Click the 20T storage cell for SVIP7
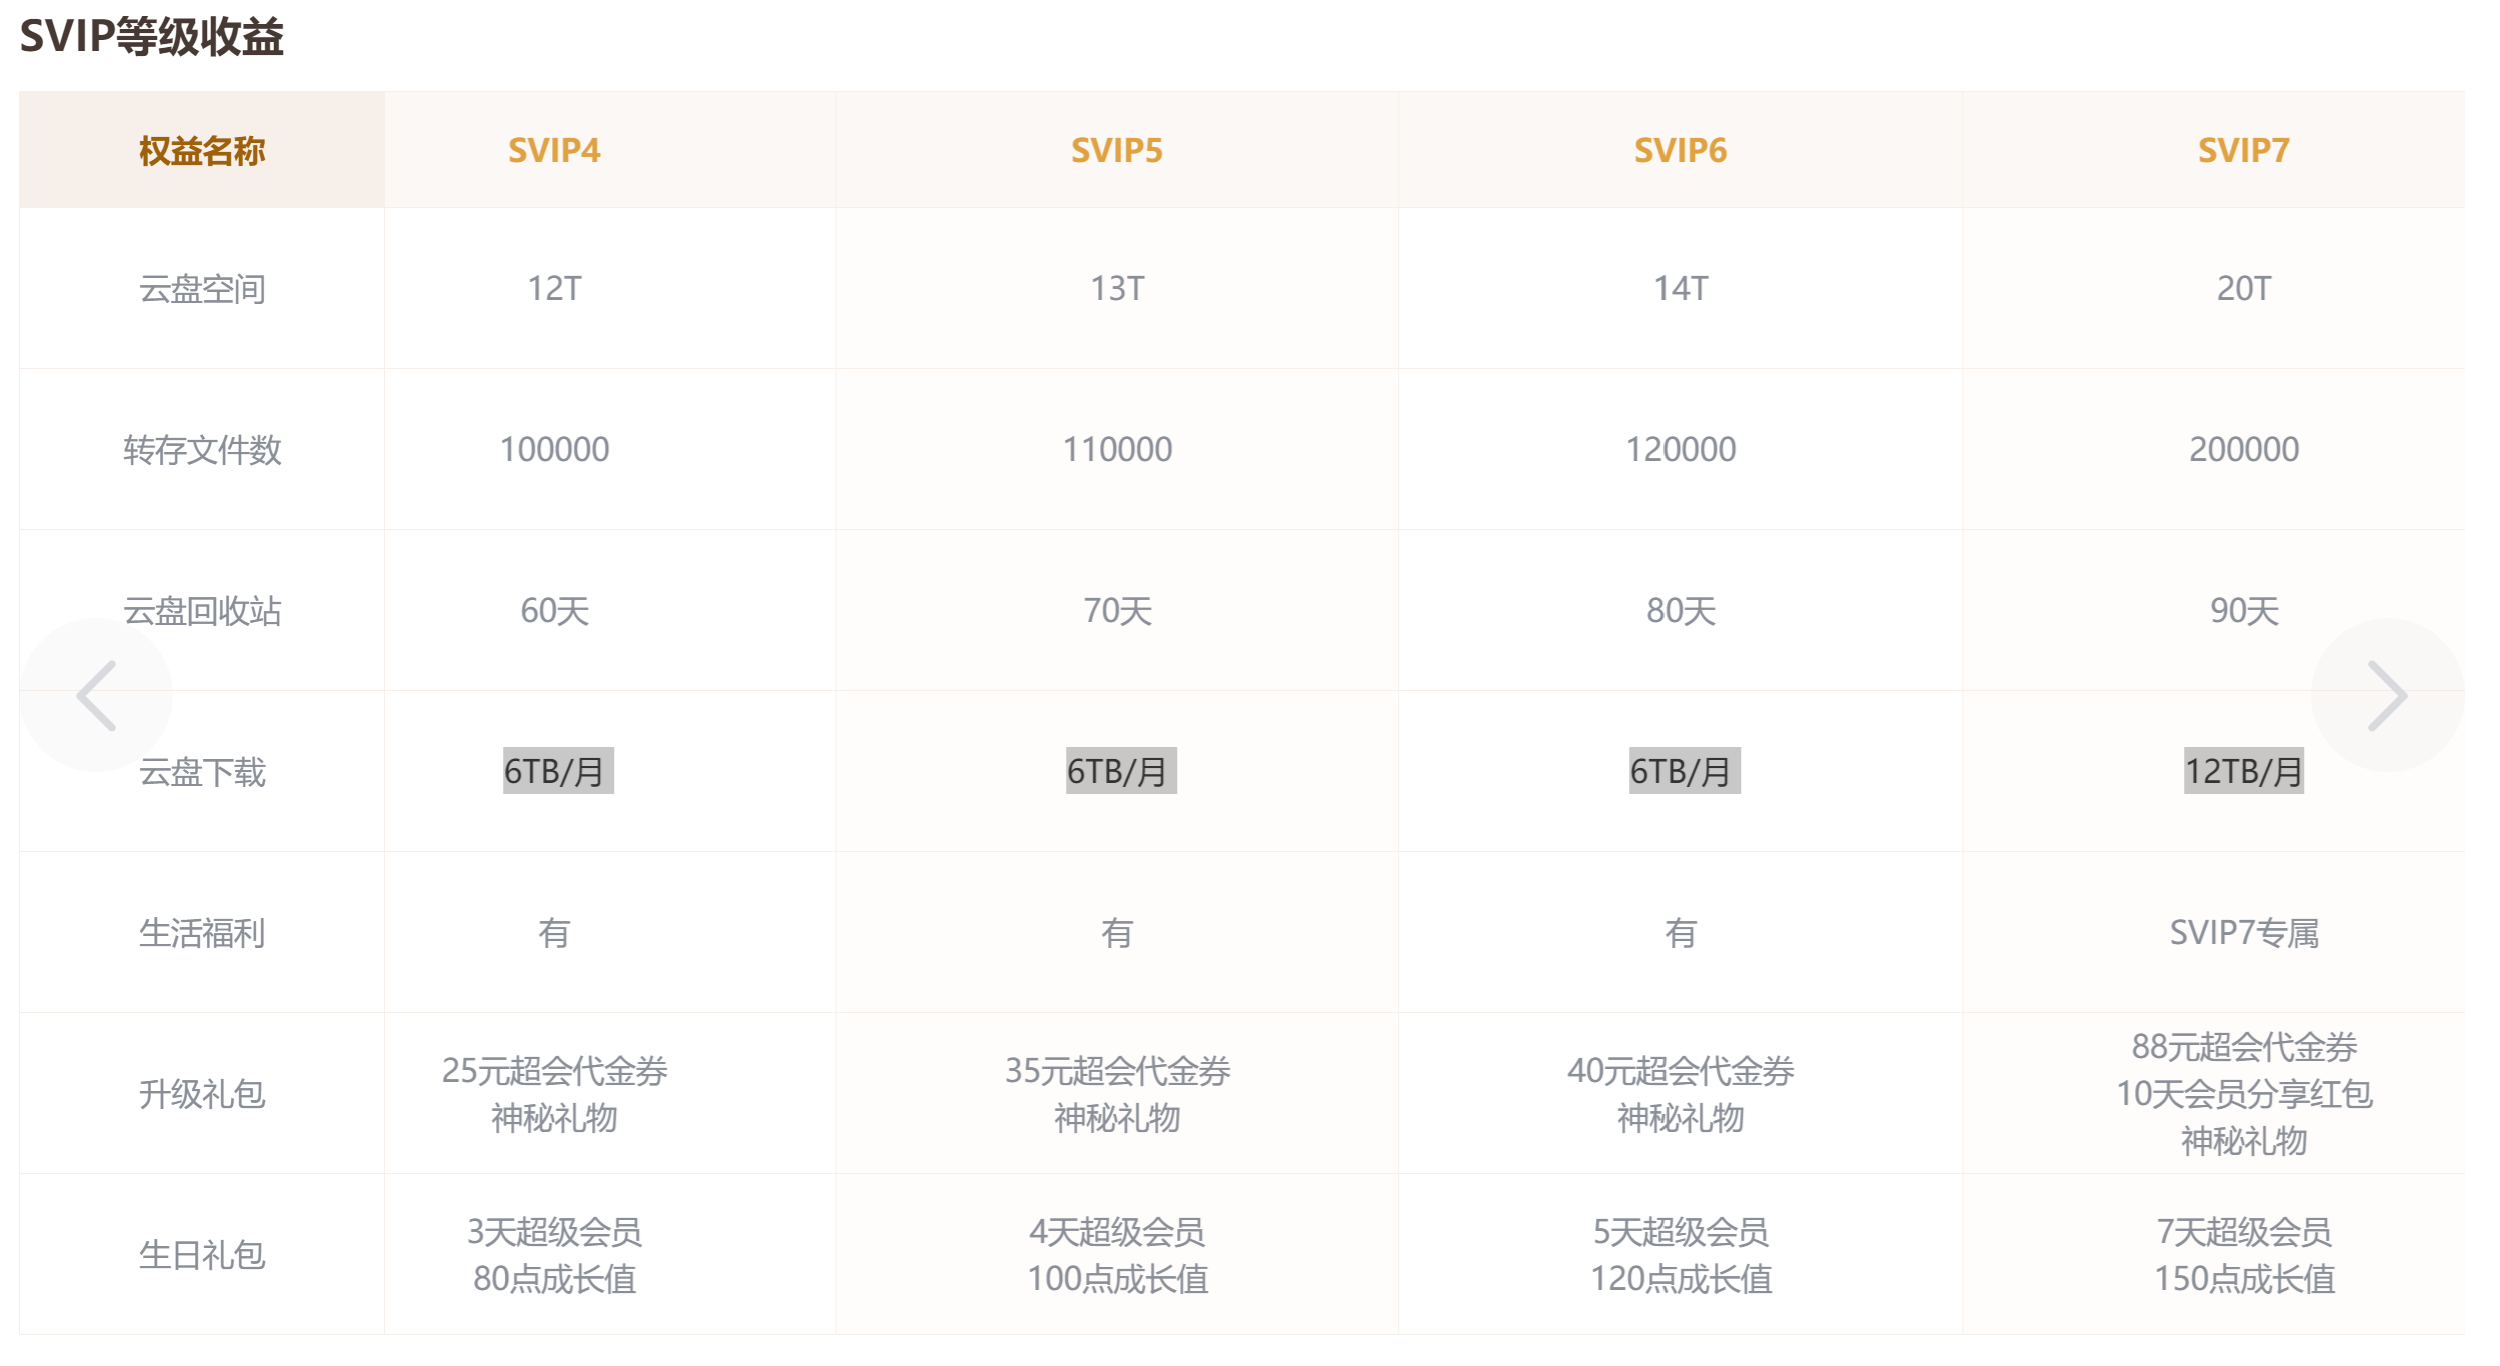Image resolution: width=2500 pixels, height=1366 pixels. pyautogui.click(x=2244, y=289)
